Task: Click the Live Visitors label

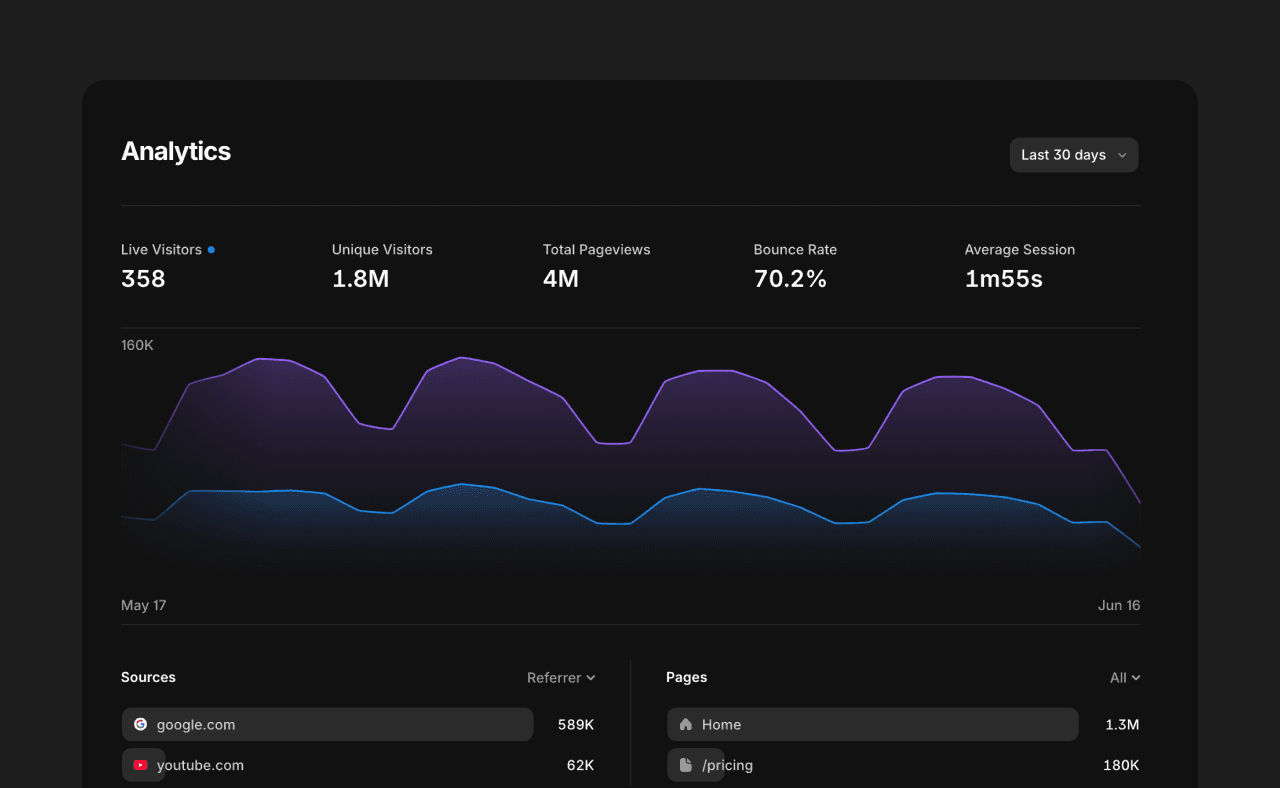Action: click(x=161, y=250)
